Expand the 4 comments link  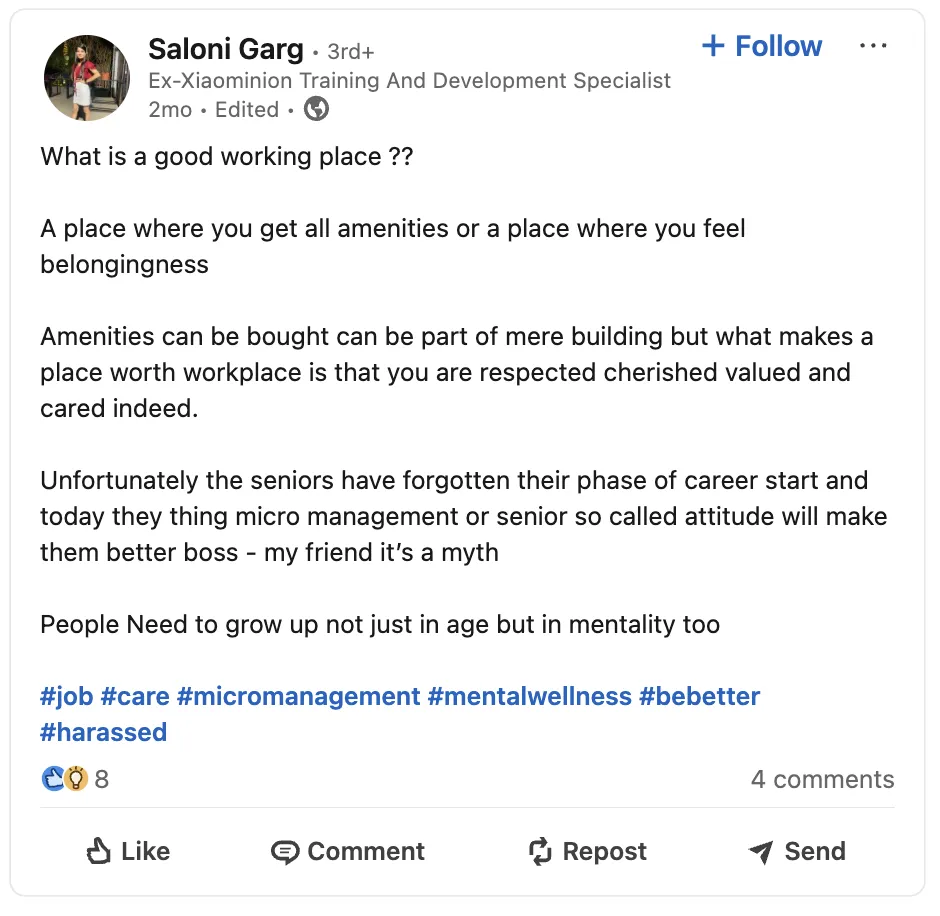[x=822, y=779]
